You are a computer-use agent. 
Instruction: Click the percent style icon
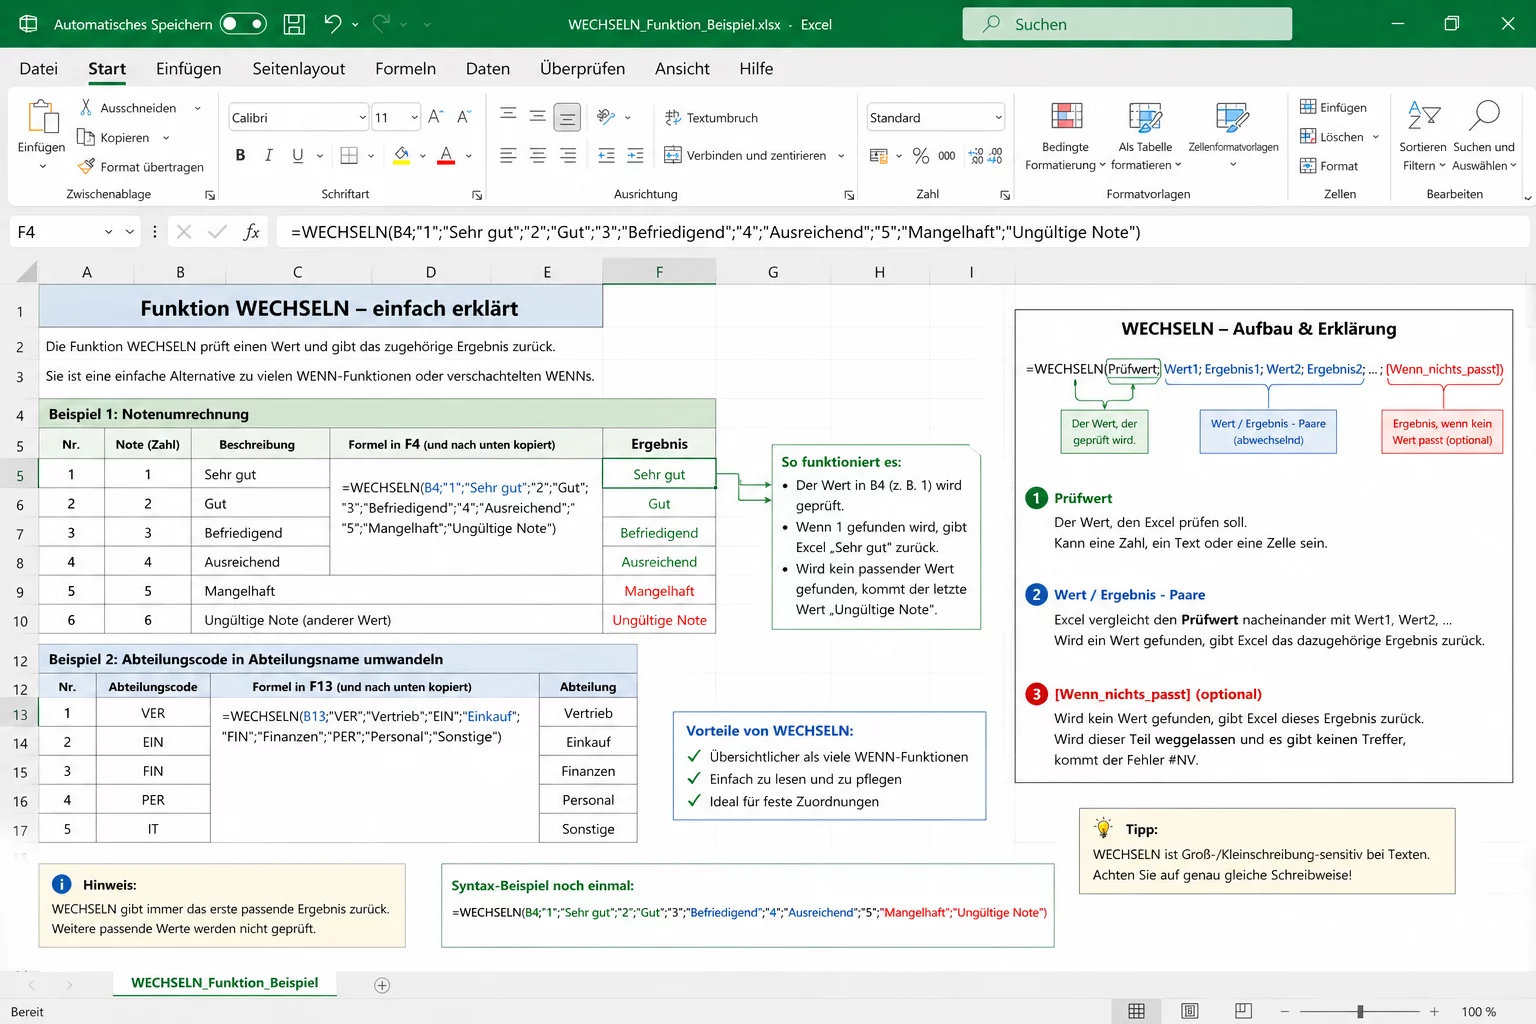tap(920, 155)
